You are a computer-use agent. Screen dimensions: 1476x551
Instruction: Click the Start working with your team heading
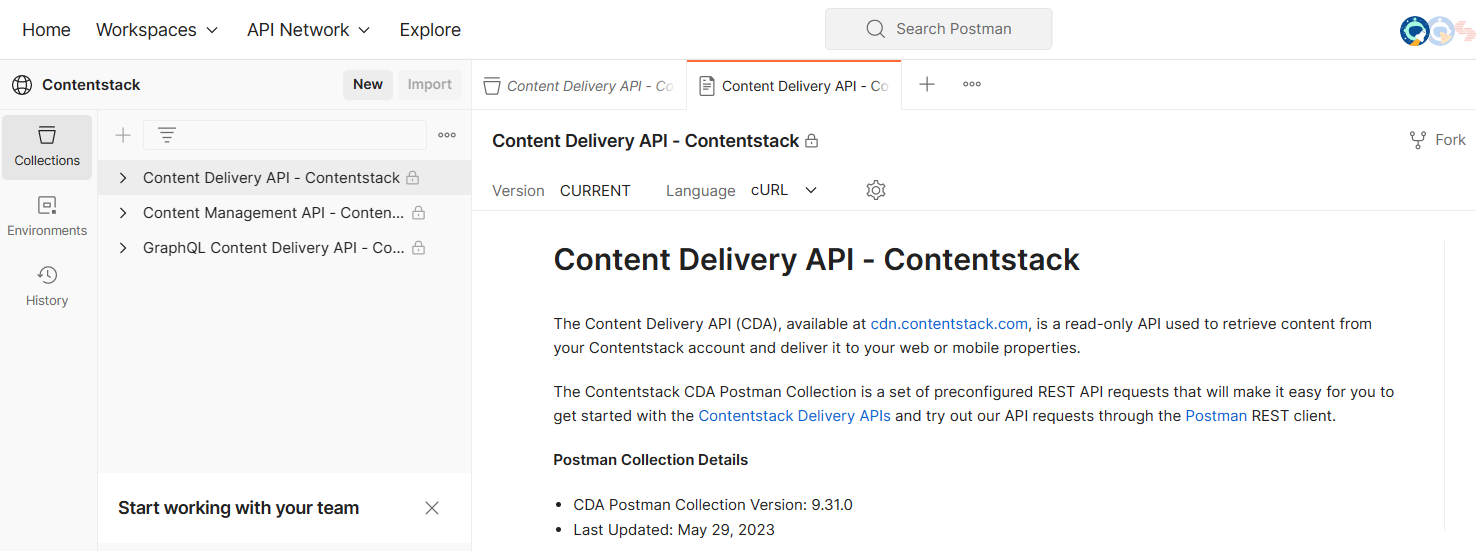click(x=238, y=508)
